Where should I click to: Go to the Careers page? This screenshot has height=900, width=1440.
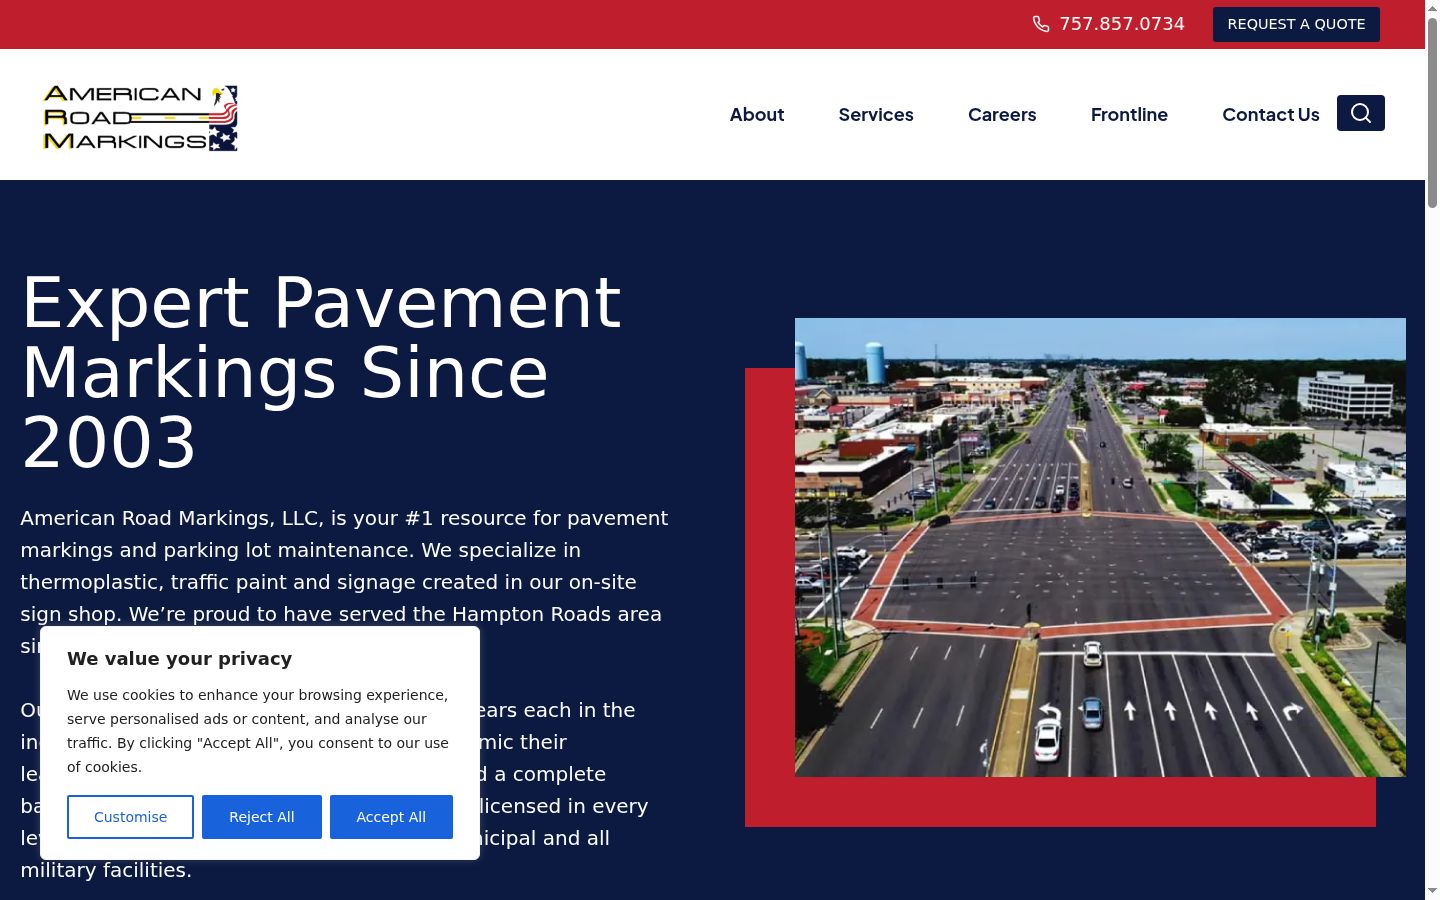point(1002,115)
